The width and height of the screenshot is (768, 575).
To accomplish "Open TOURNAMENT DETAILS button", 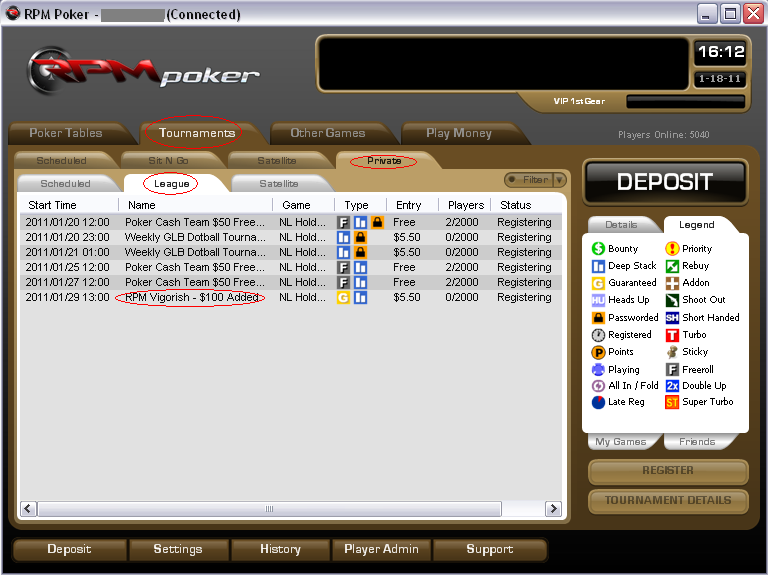I will 668,501.
